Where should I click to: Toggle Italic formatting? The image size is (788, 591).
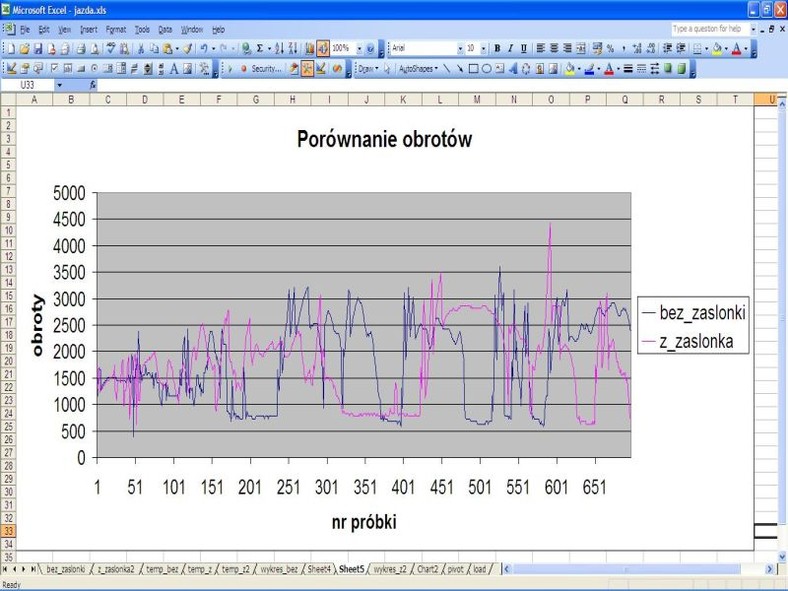click(511, 48)
